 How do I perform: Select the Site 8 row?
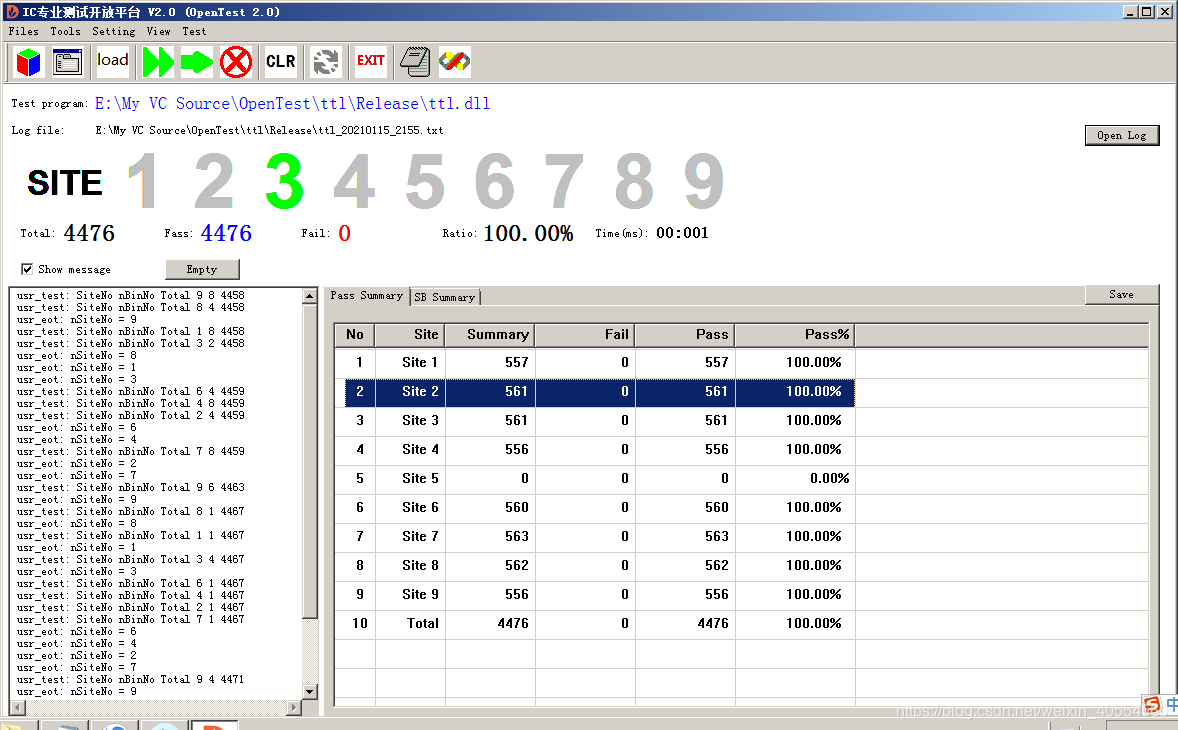(595, 566)
